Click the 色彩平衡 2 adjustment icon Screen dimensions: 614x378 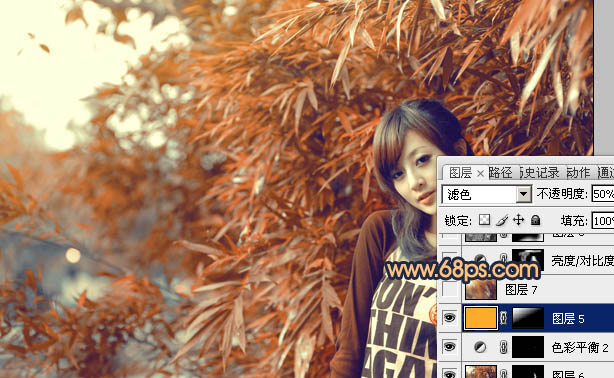tap(480, 347)
